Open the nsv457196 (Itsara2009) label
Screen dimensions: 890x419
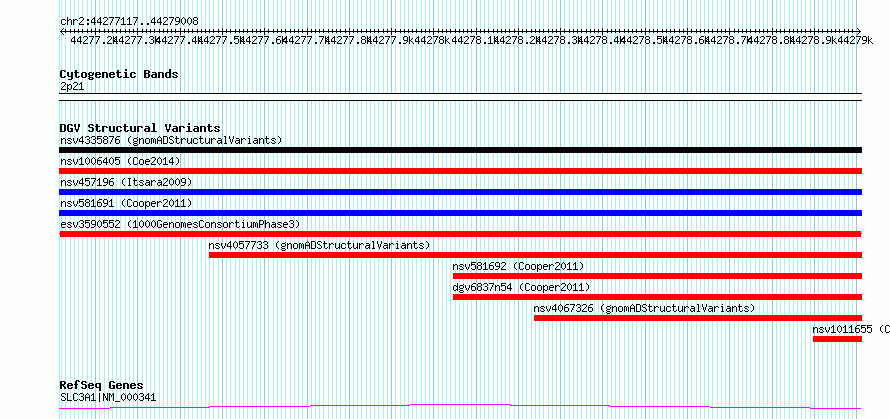(126, 182)
